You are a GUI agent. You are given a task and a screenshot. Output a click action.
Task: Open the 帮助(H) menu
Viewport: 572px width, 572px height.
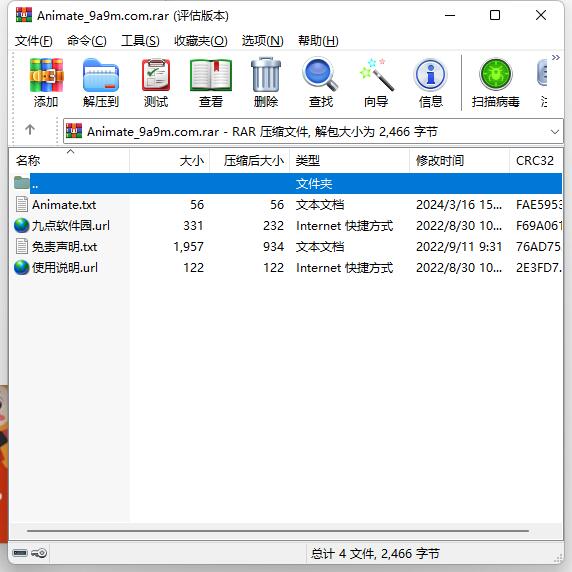pyautogui.click(x=318, y=40)
